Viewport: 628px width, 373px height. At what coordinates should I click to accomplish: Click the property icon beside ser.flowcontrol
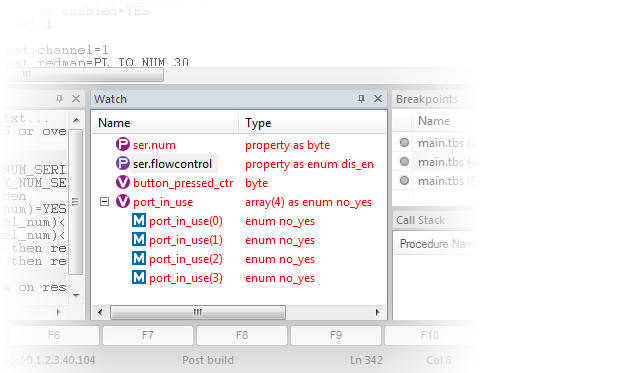123,163
